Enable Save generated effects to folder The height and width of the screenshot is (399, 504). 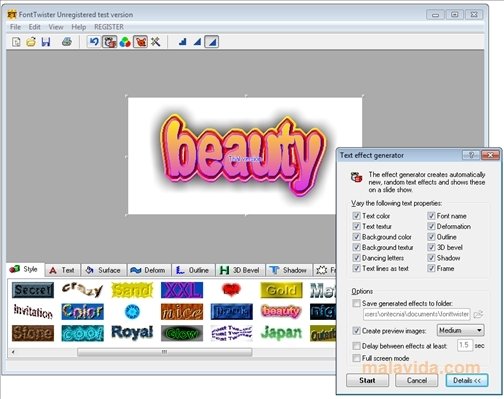(356, 303)
